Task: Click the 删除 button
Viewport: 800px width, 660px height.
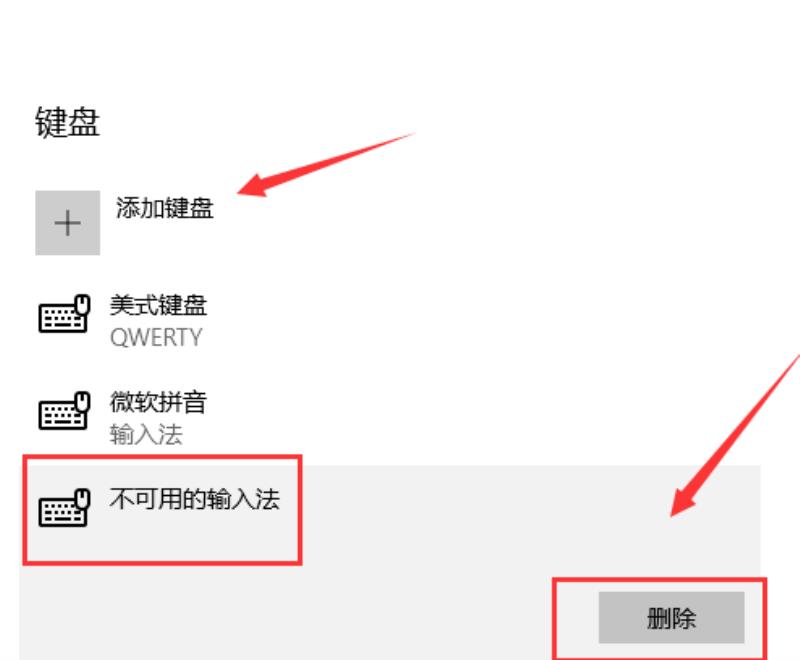Action: click(671, 618)
